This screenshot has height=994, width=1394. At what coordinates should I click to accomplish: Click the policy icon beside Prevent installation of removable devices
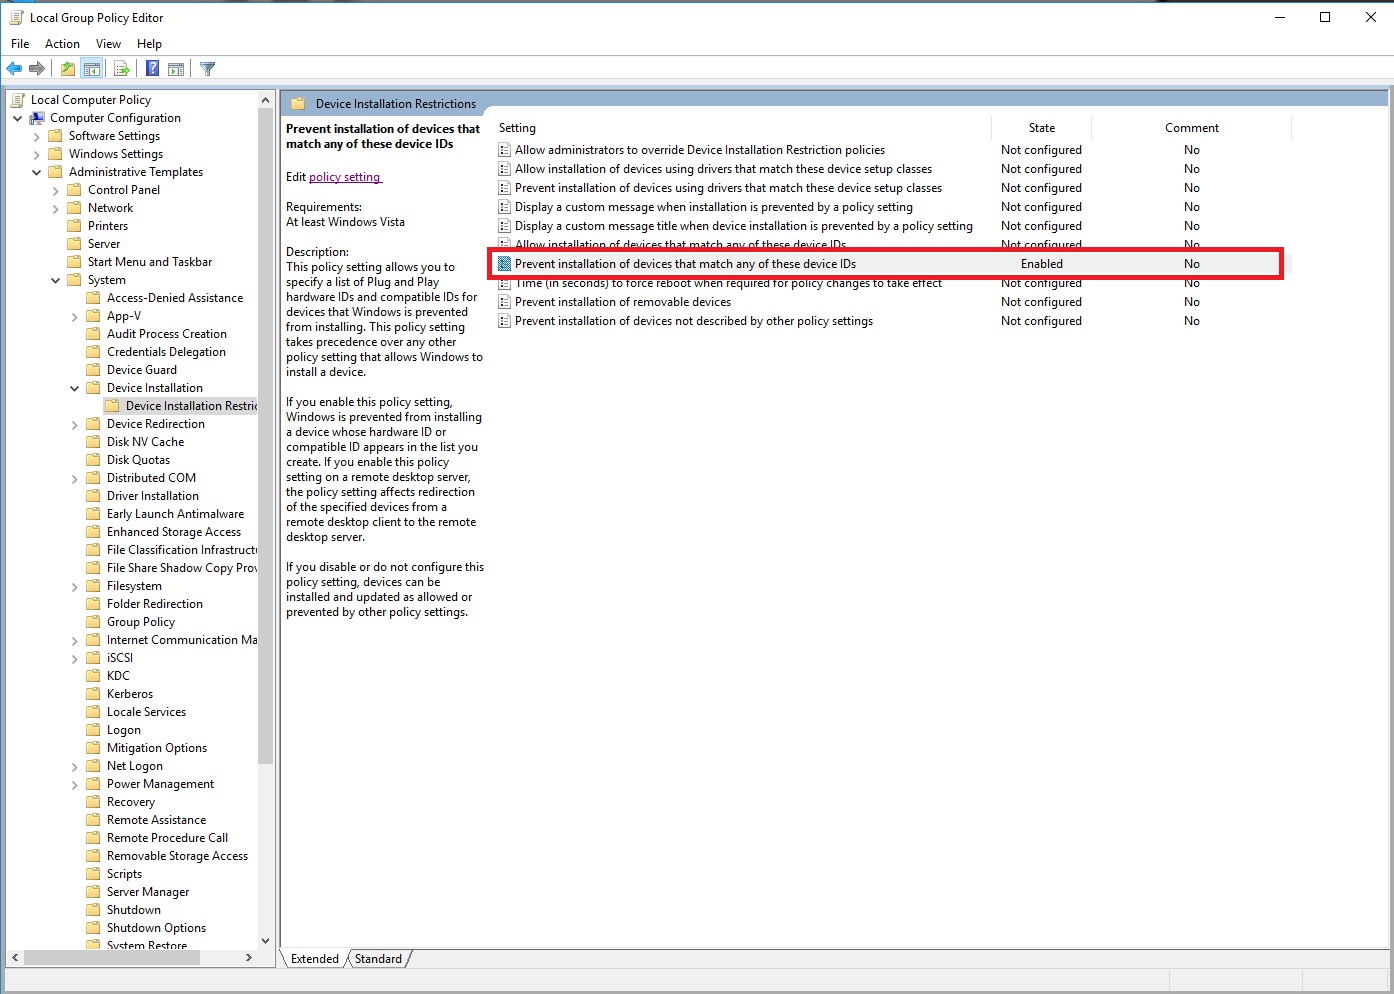505,302
